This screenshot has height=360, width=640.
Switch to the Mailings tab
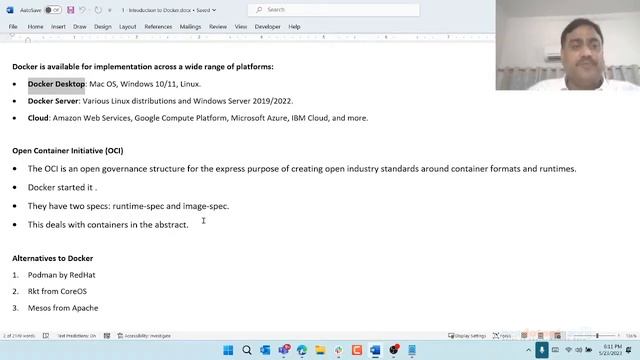190,27
